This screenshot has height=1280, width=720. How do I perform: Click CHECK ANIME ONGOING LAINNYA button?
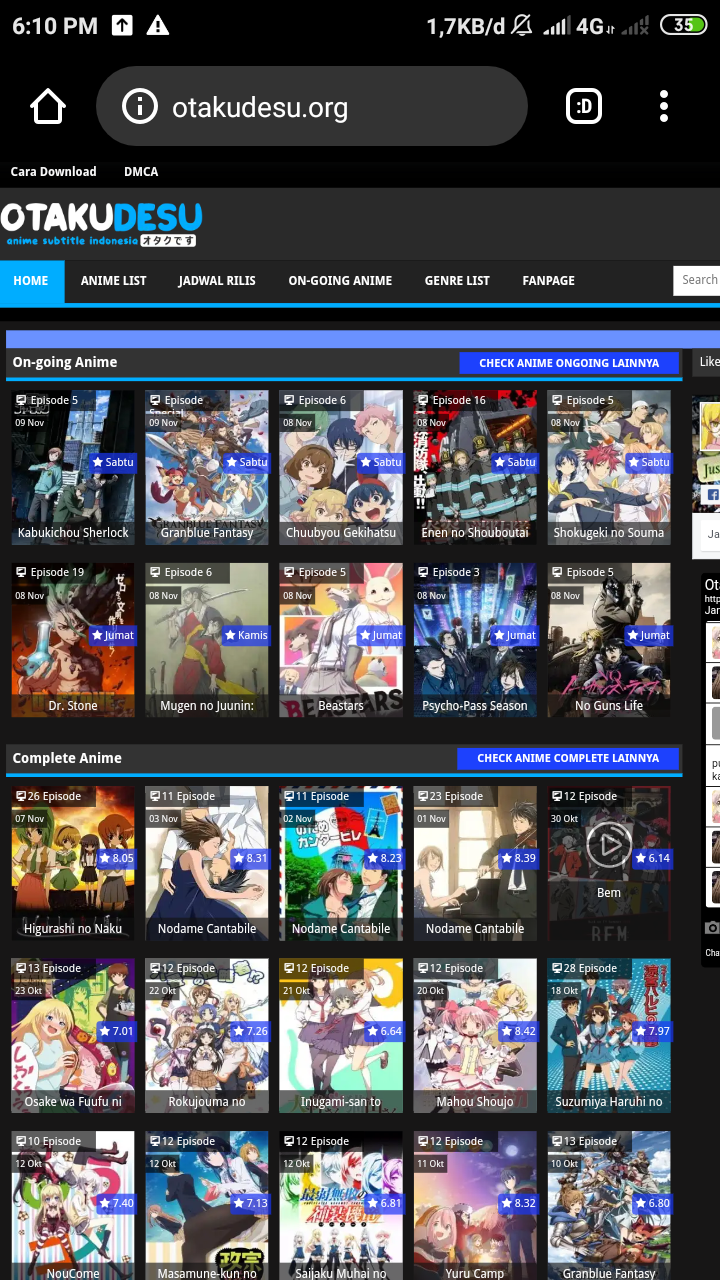569,363
